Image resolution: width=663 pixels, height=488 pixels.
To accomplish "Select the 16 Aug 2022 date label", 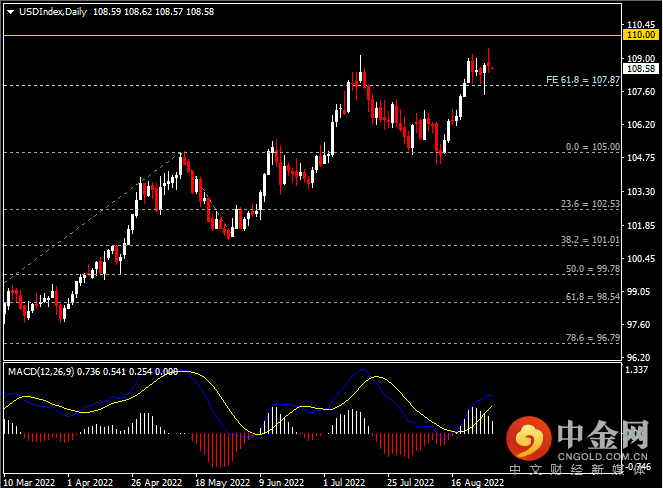I will (477, 483).
